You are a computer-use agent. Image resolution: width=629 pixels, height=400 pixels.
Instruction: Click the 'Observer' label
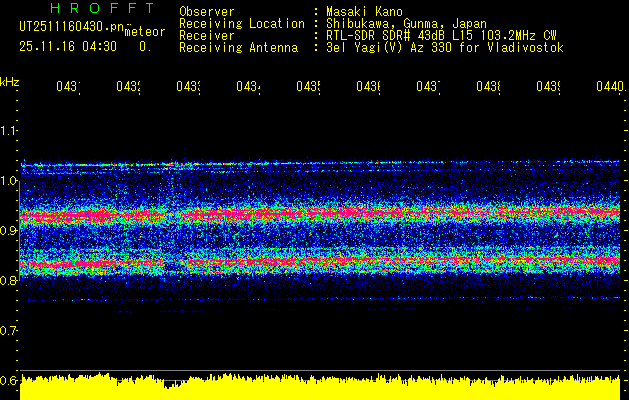[207, 12]
